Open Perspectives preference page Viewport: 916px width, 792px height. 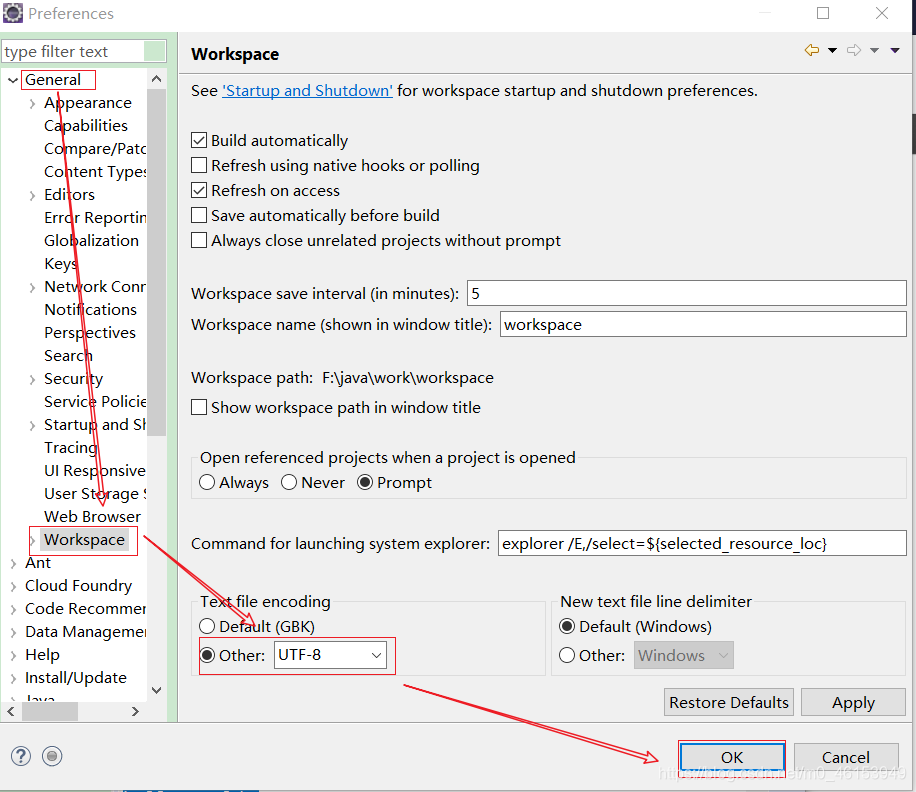[90, 332]
